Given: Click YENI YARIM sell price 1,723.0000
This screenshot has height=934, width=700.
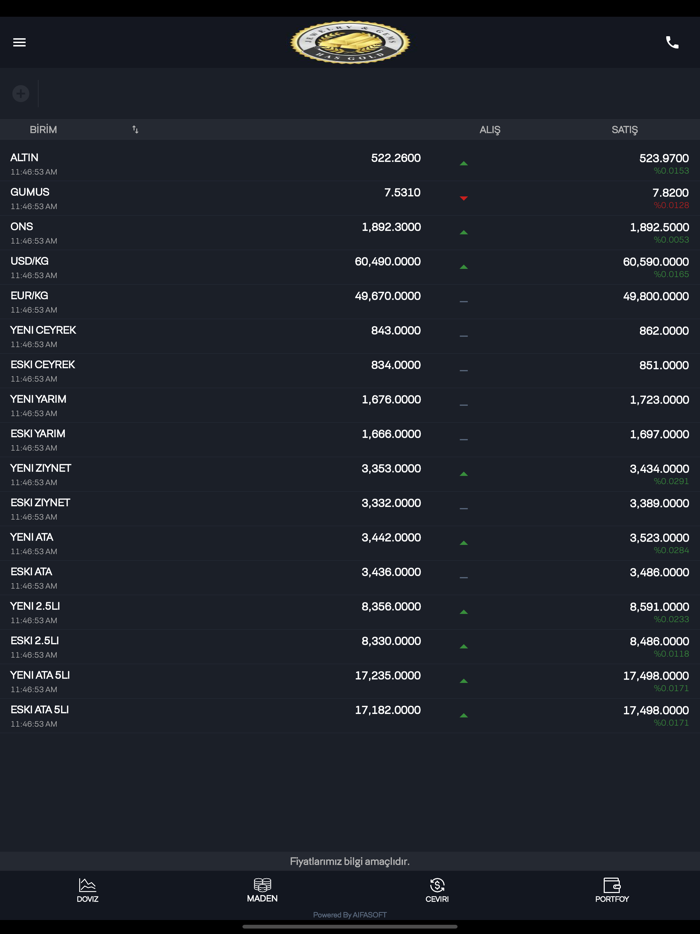Looking at the screenshot, I should click(659, 400).
